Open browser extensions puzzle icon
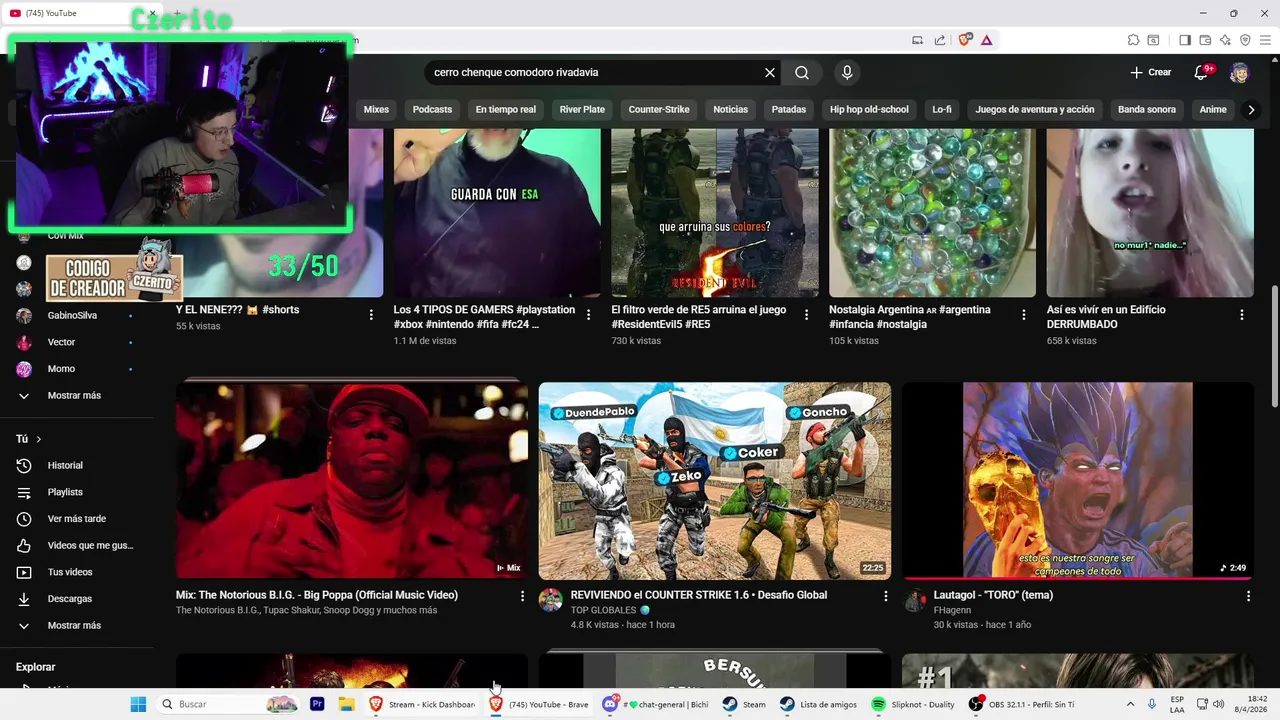 pos(1133,40)
